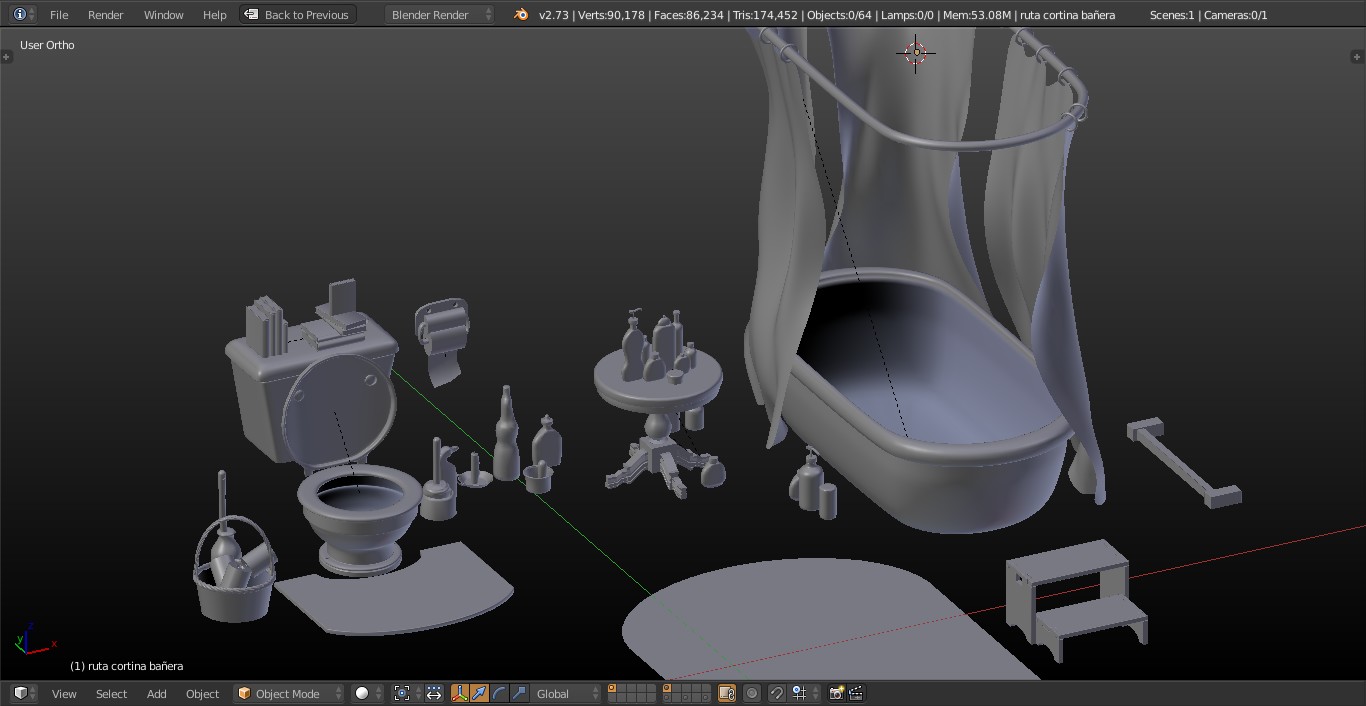Click the first scene layer button
The height and width of the screenshot is (706, 1366).
pyautogui.click(x=612, y=688)
